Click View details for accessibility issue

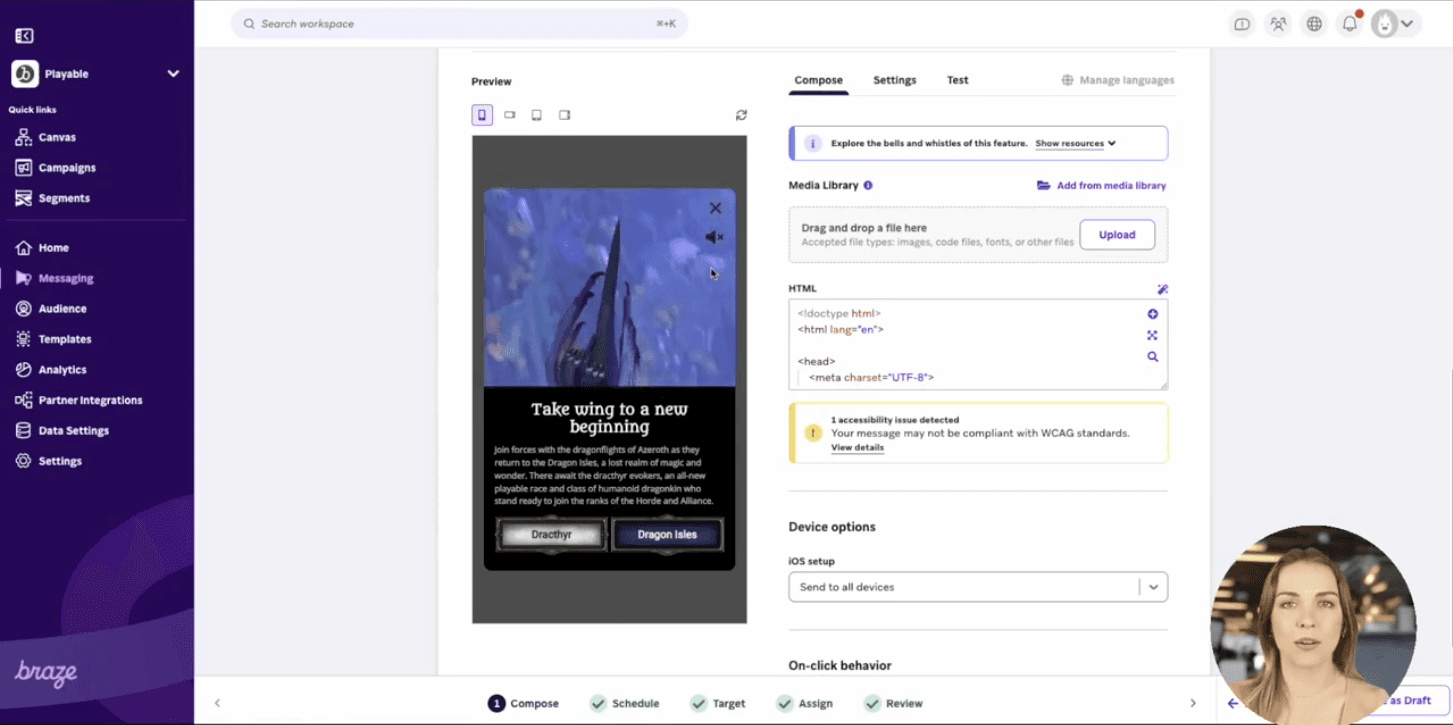tap(857, 448)
